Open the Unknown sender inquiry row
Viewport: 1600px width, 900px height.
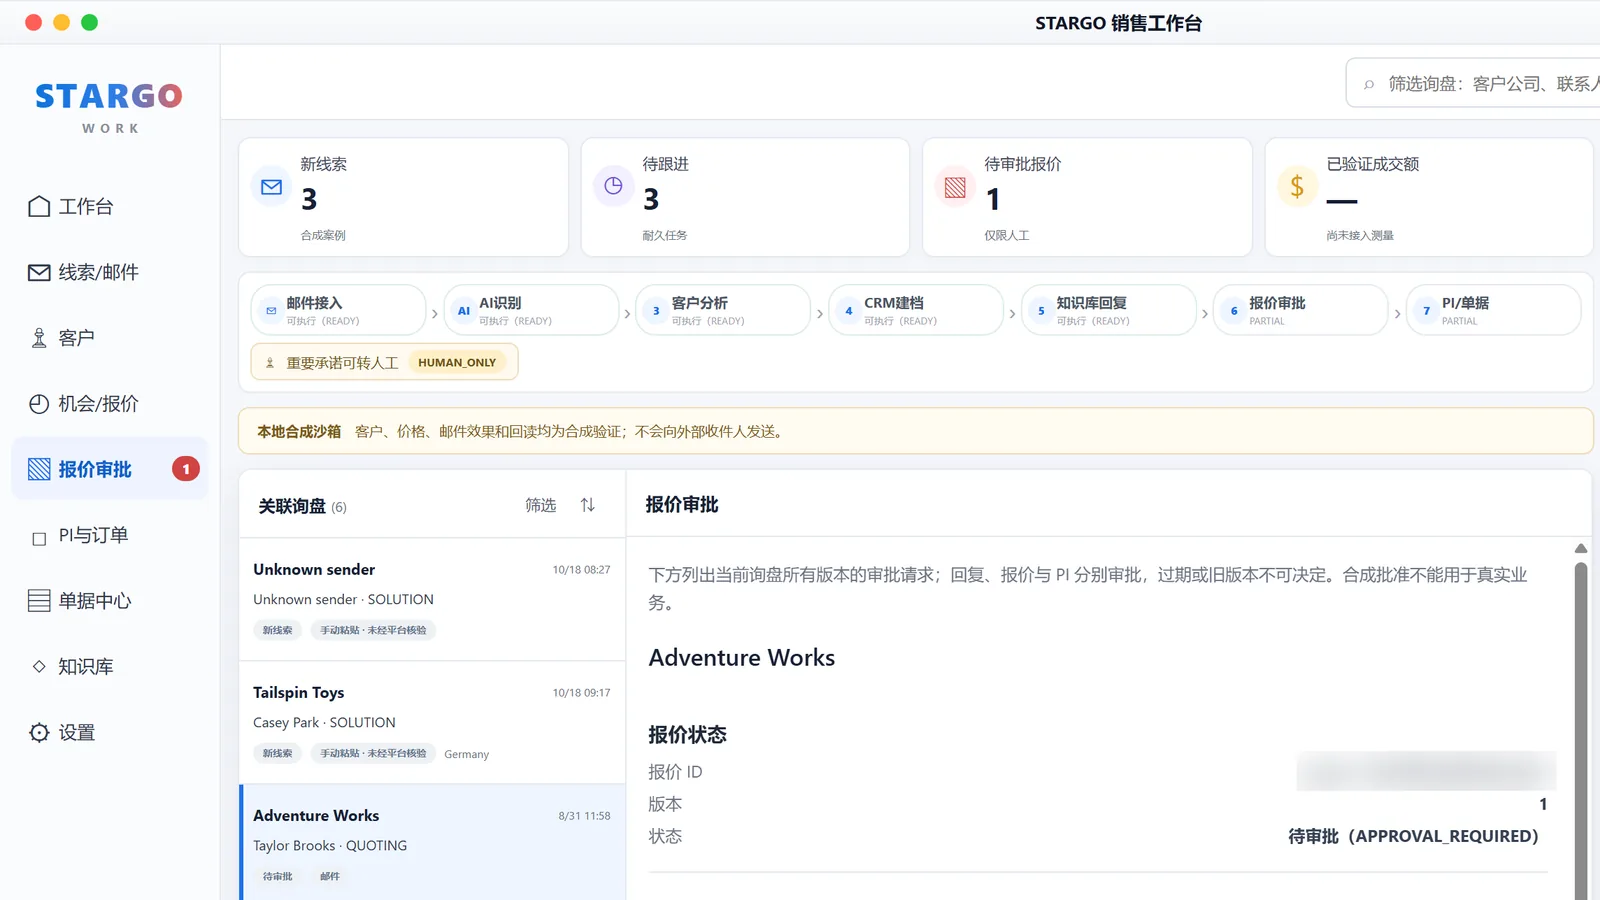[x=432, y=599]
